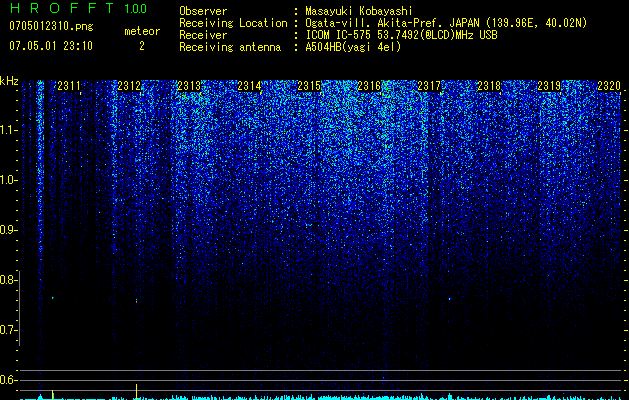Click the 2318 time marker
The width and height of the screenshot is (629, 400).
tap(489, 86)
